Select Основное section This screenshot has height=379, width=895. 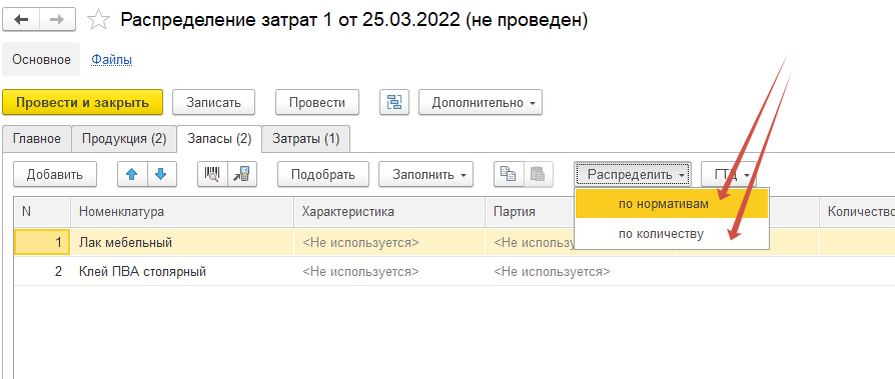click(41, 59)
